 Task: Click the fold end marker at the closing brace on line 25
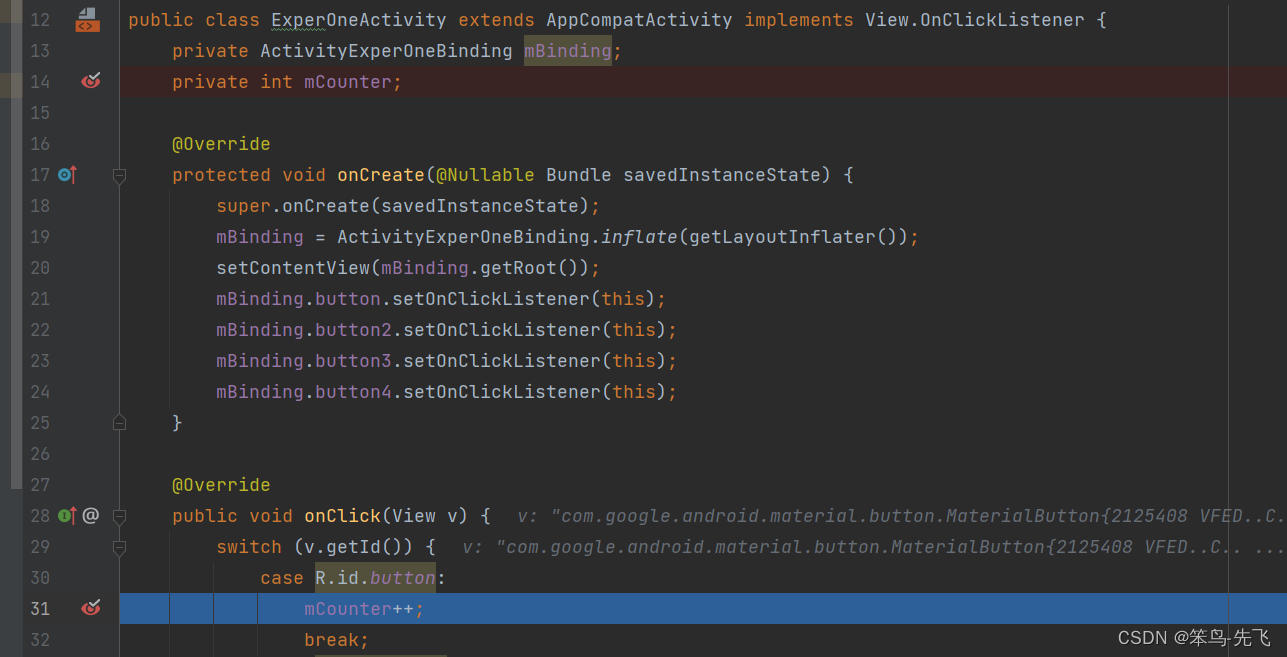coord(119,423)
